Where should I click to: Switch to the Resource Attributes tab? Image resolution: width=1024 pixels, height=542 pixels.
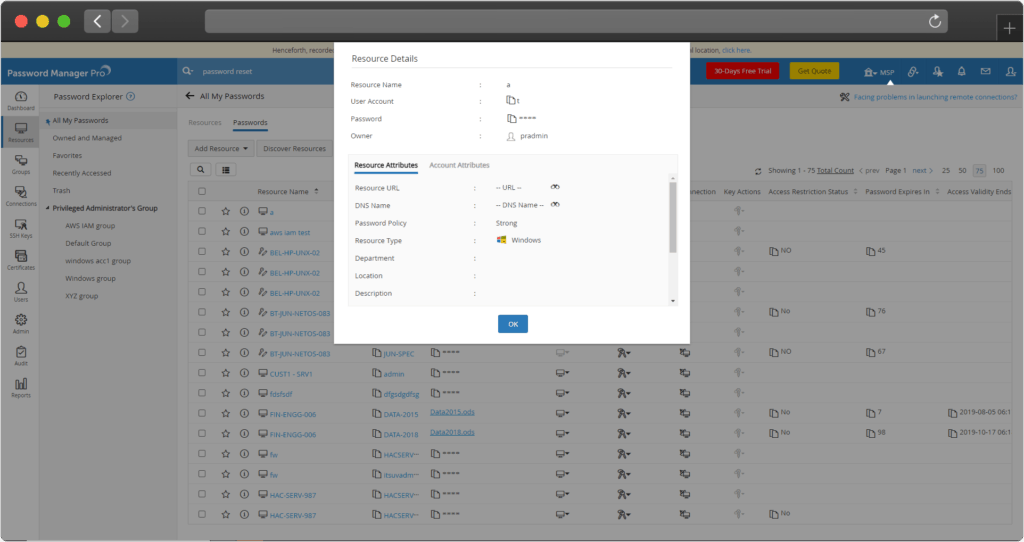pos(386,165)
